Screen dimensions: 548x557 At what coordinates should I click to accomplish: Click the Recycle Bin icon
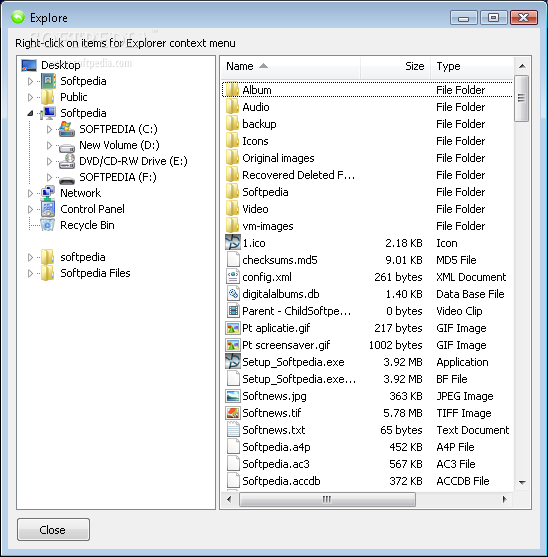click(48, 225)
